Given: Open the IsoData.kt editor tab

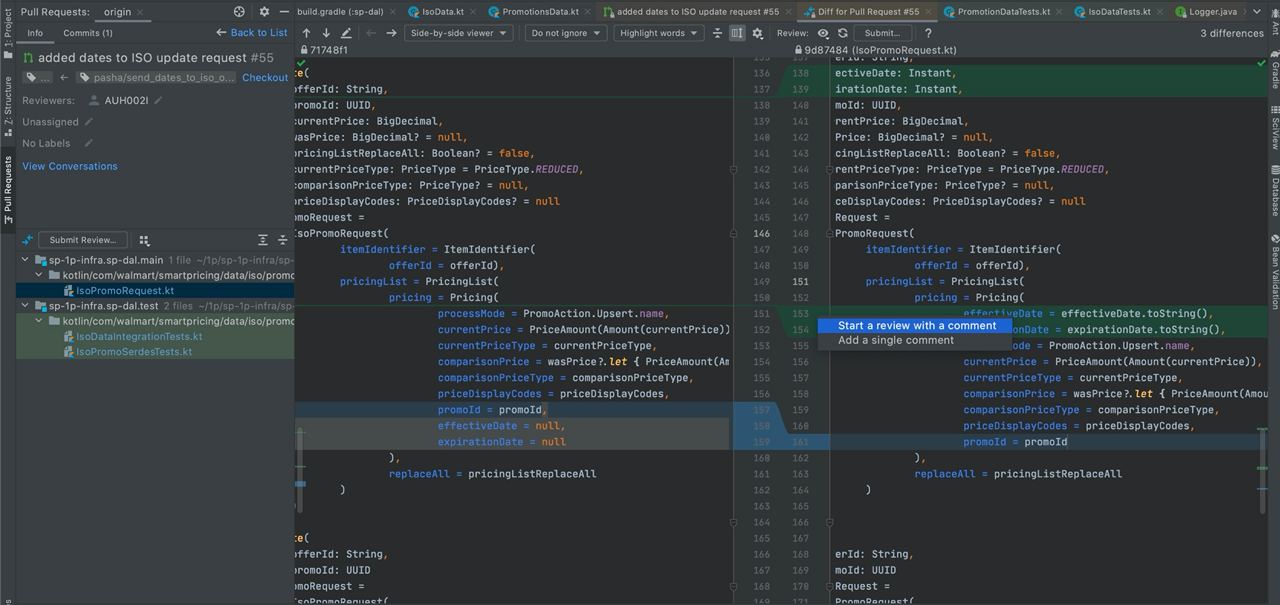Looking at the screenshot, I should 436,12.
